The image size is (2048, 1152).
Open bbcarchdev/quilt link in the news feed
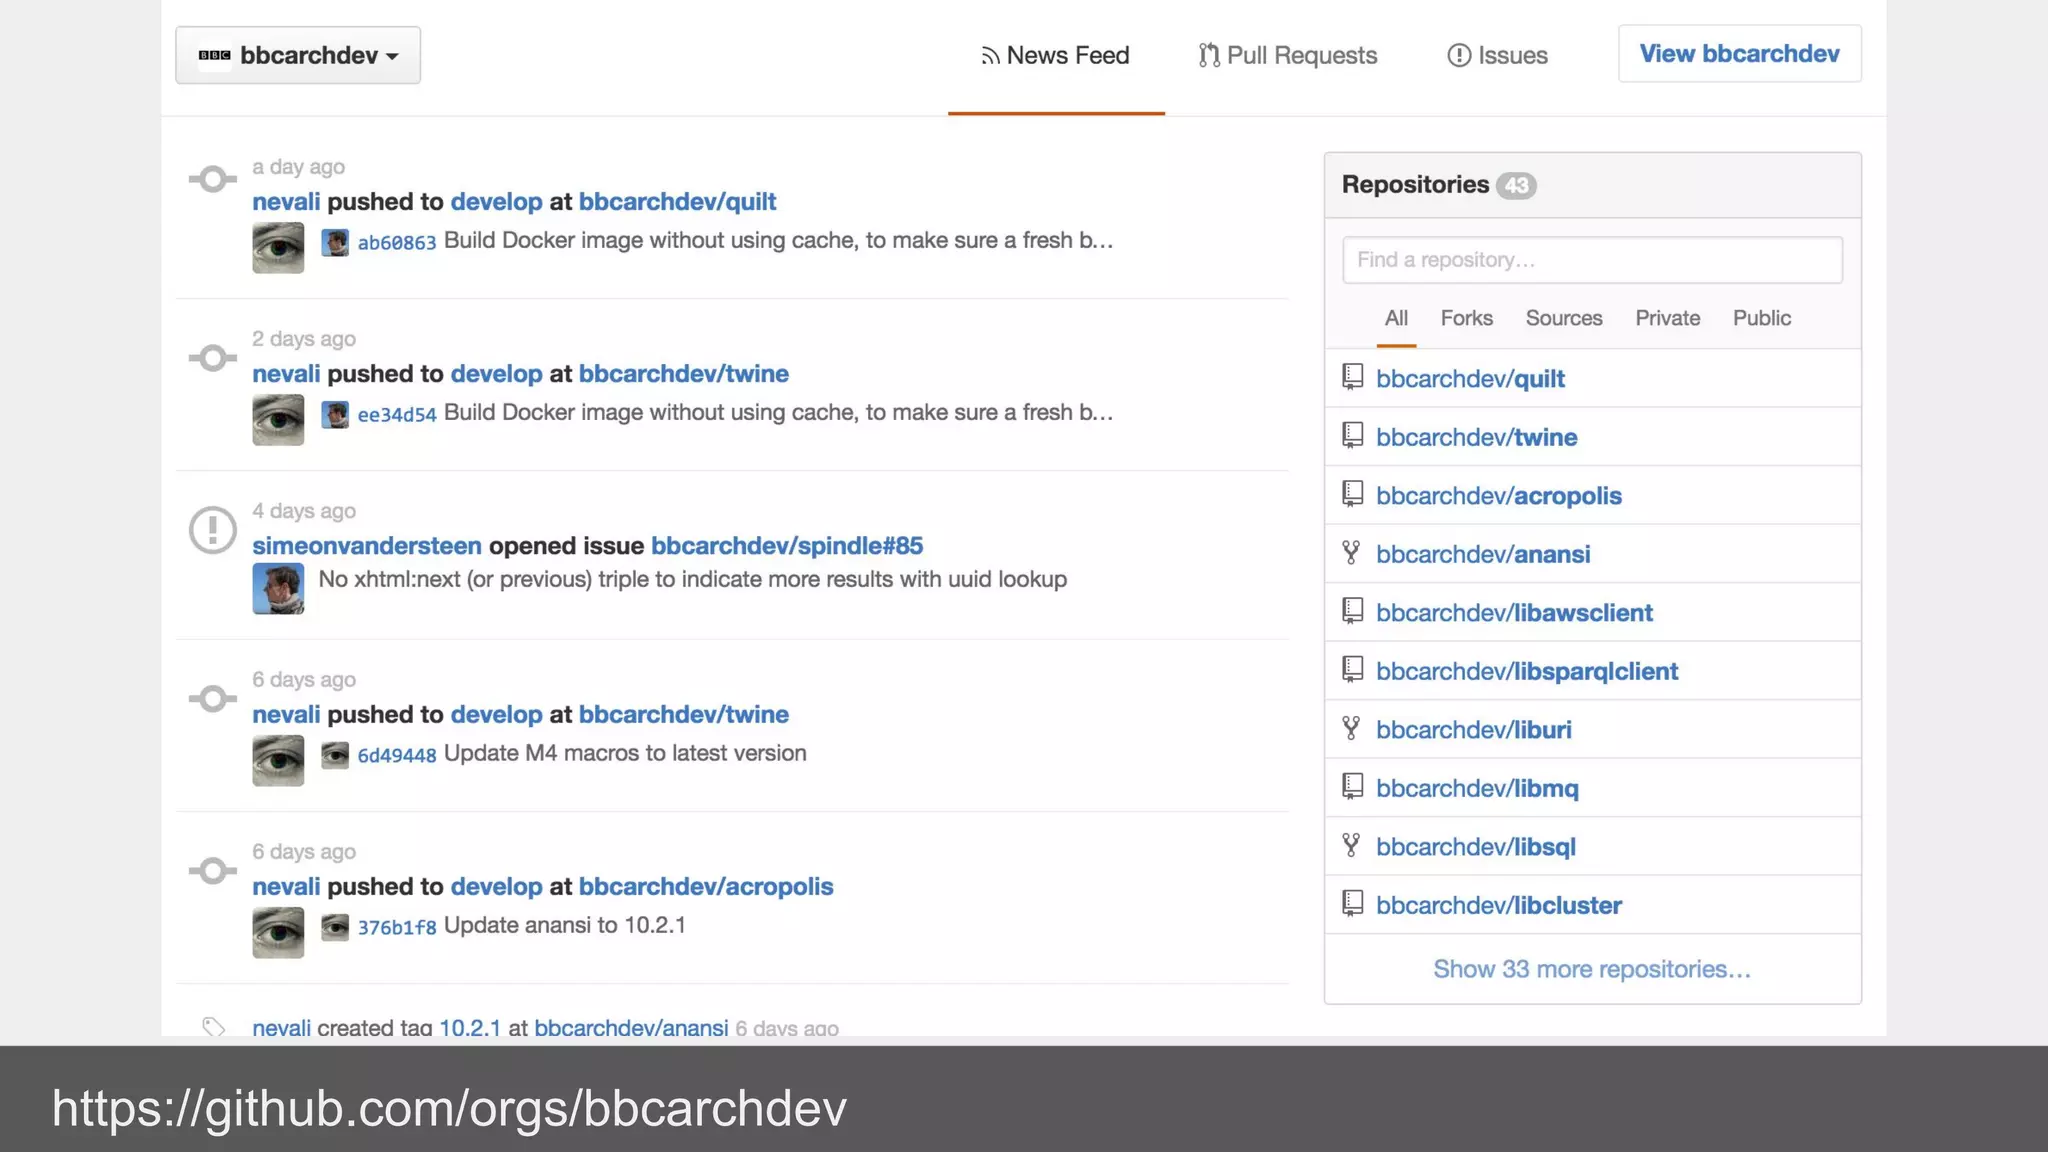click(677, 202)
